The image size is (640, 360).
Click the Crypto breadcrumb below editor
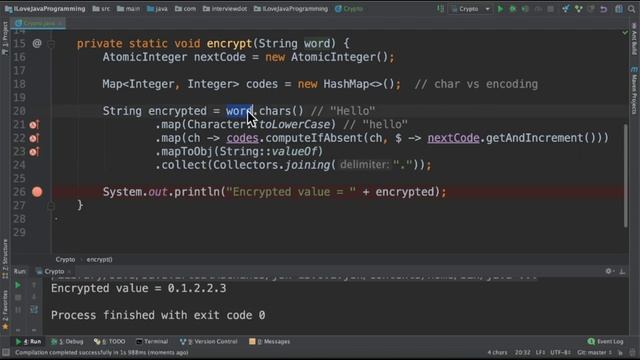tap(65, 260)
